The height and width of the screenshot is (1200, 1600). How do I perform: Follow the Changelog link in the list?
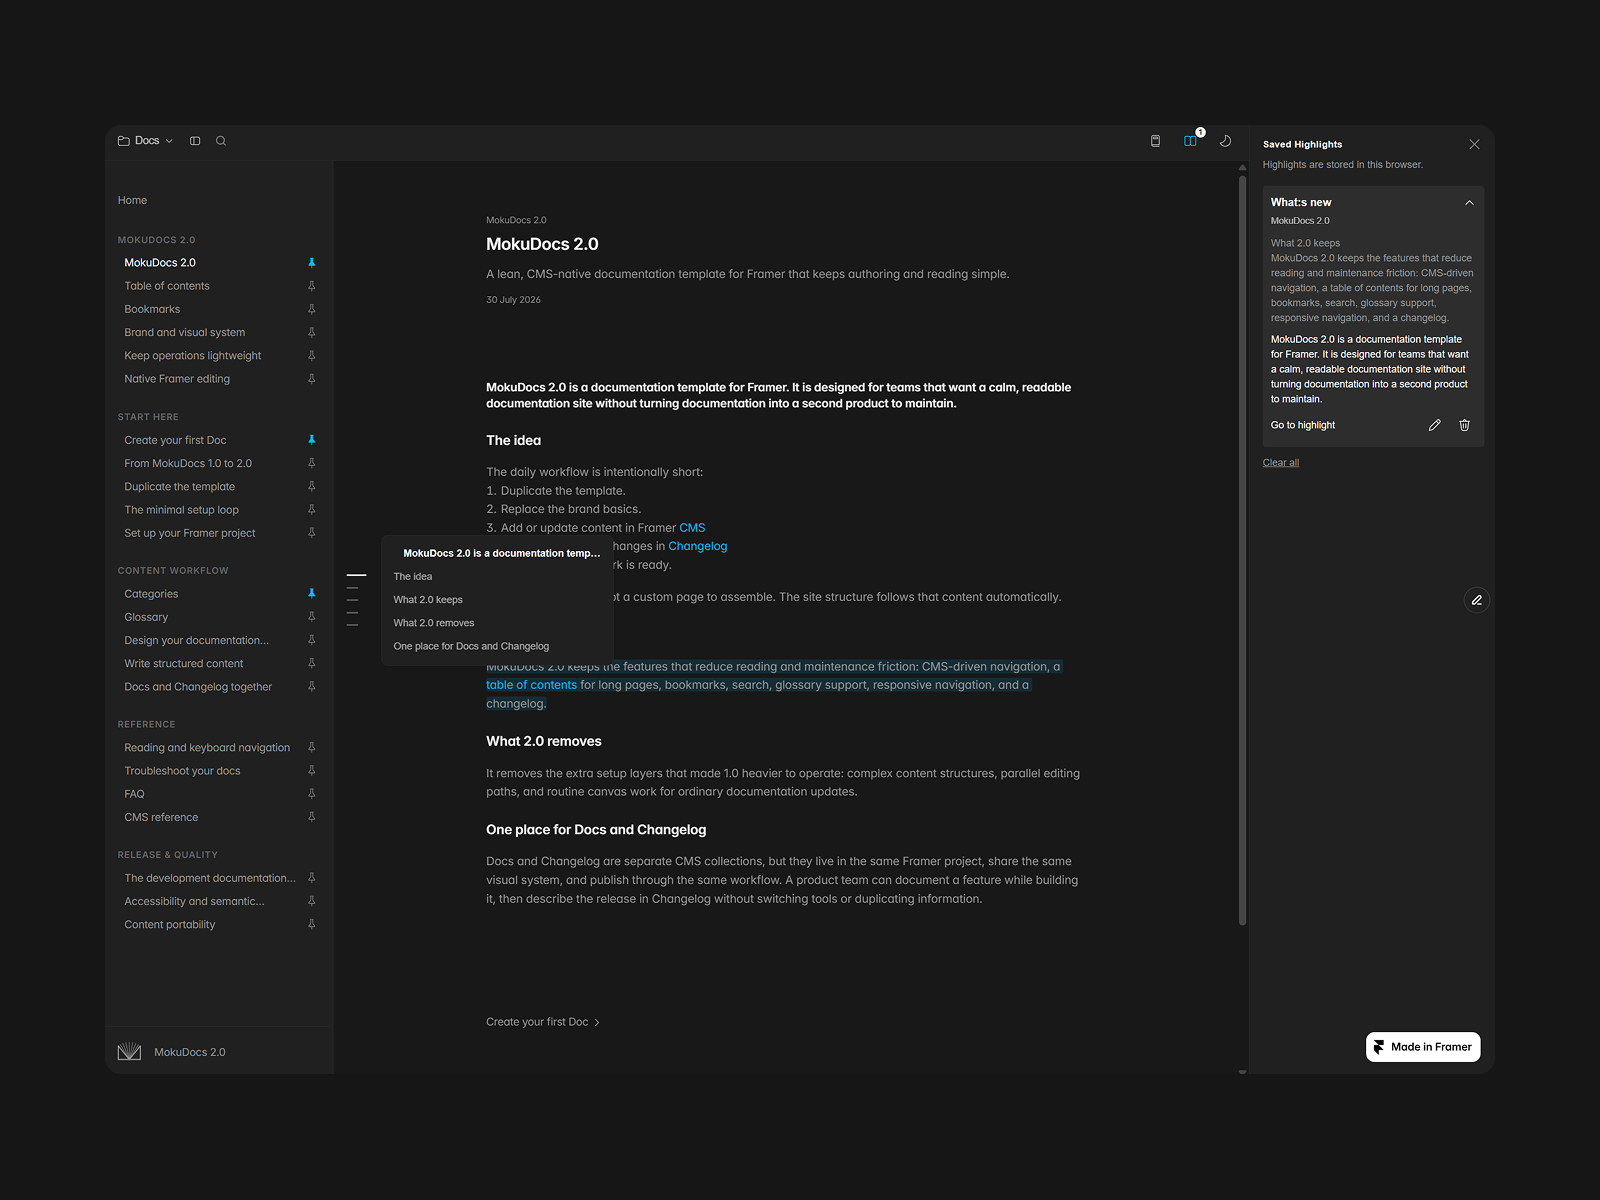point(697,546)
